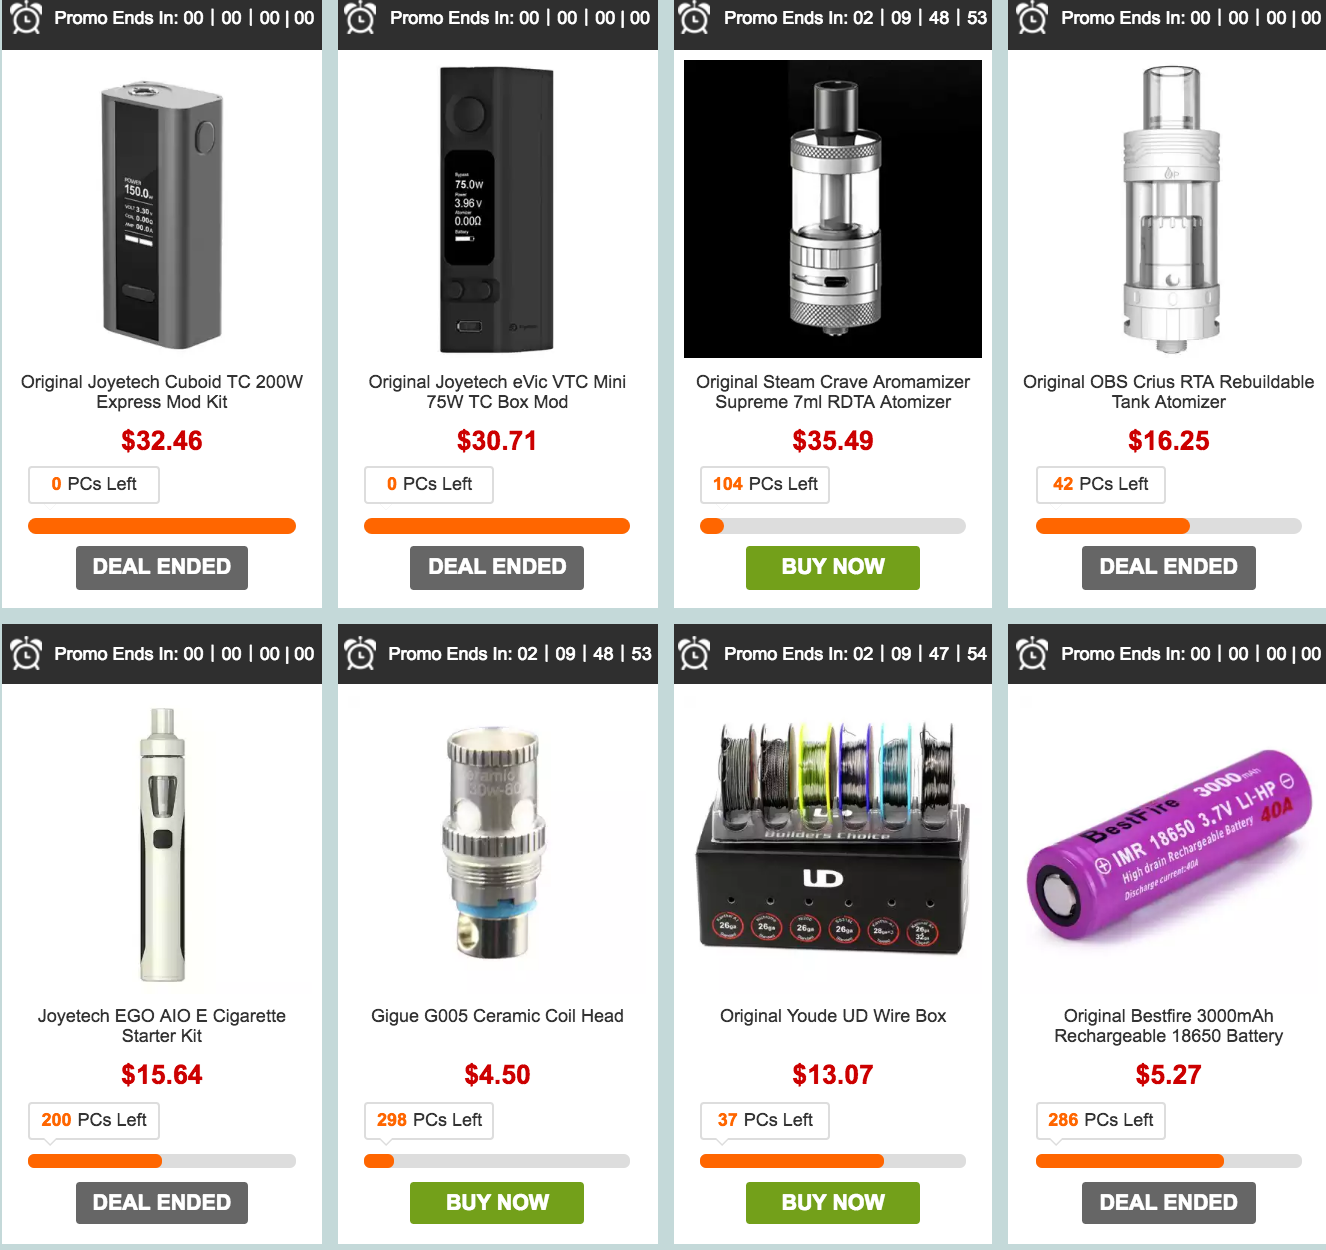The image size is (1326, 1250).
Task: Open Joyetech EGO AIO Starter Kit link
Action: coord(162,1026)
